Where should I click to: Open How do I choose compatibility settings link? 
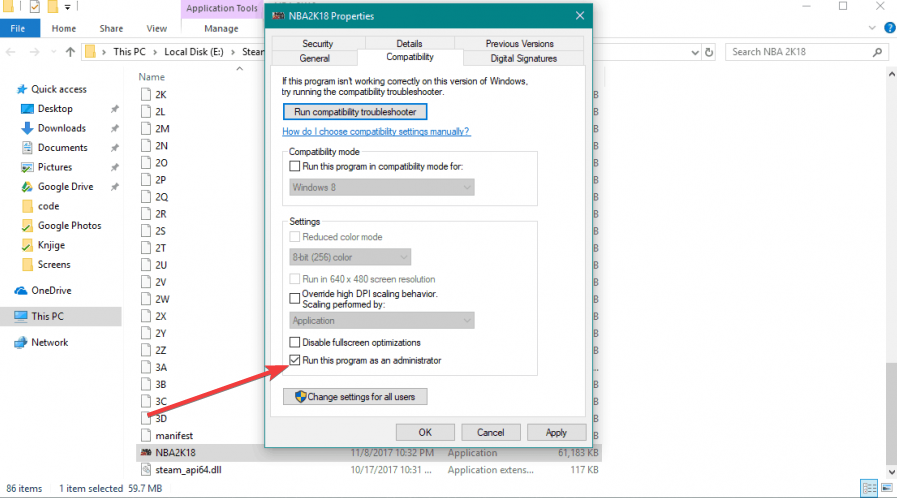pyautogui.click(x=376, y=132)
